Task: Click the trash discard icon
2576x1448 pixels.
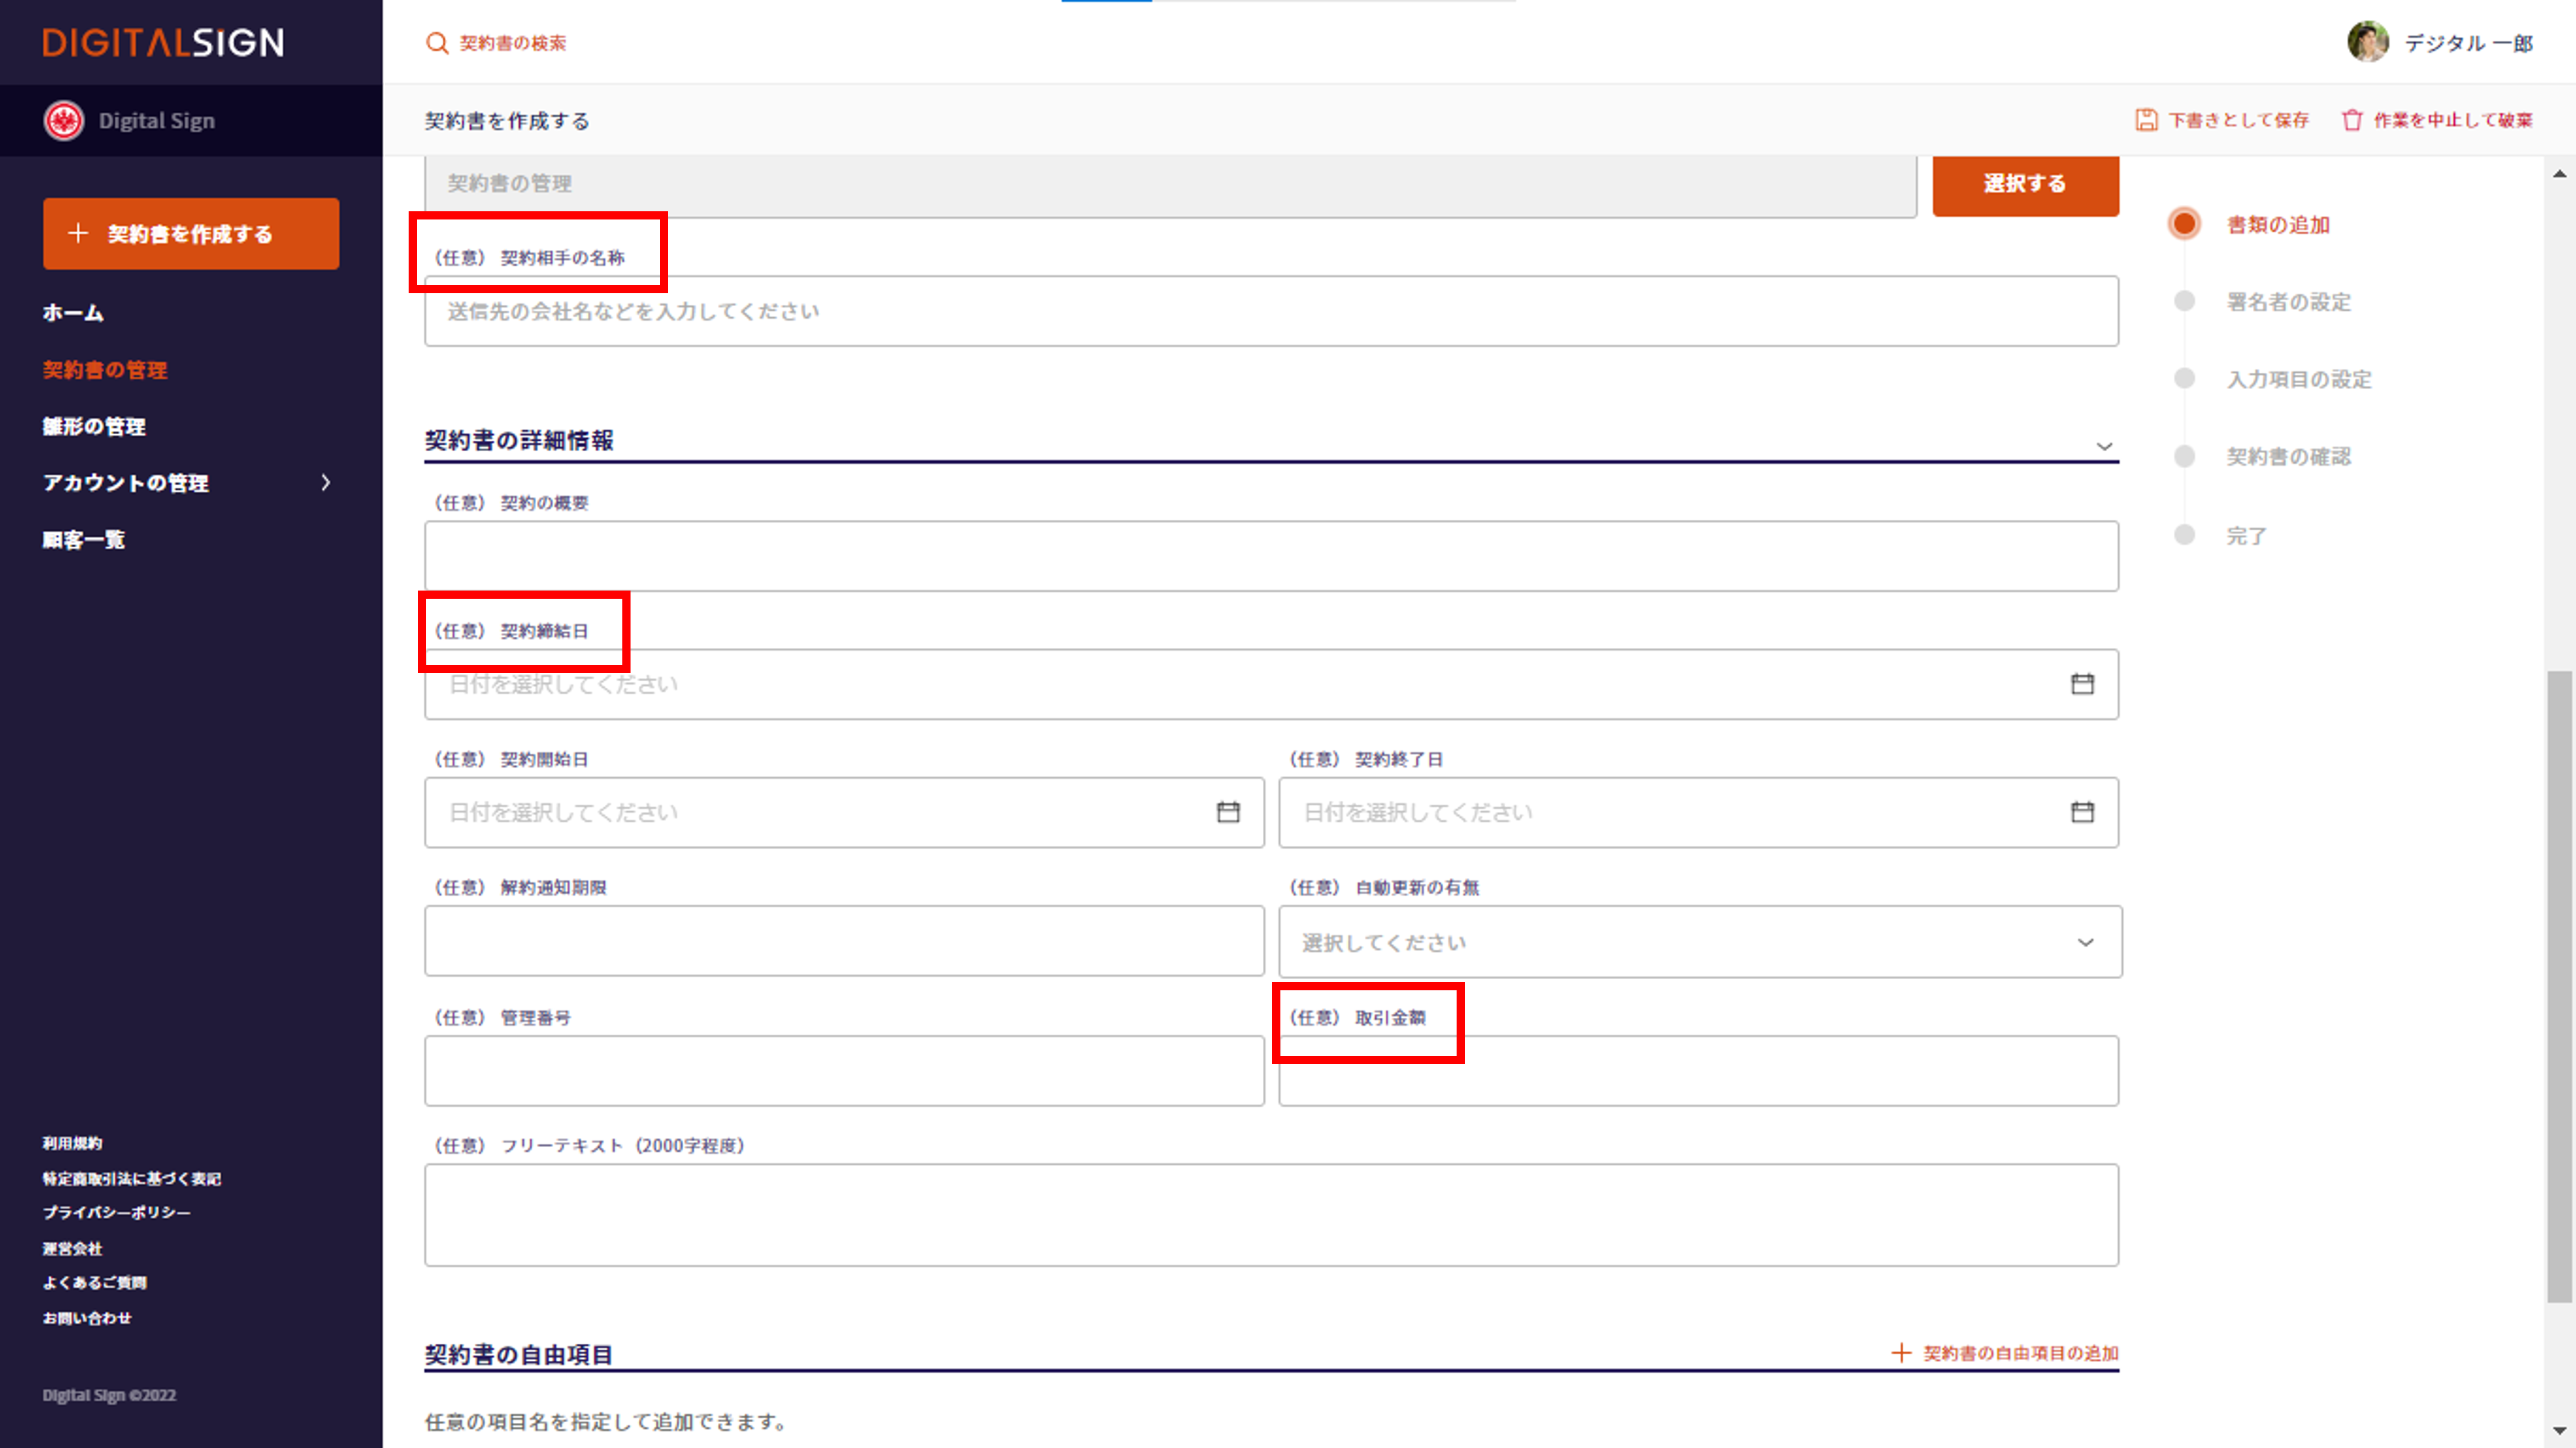Action: click(x=2352, y=120)
